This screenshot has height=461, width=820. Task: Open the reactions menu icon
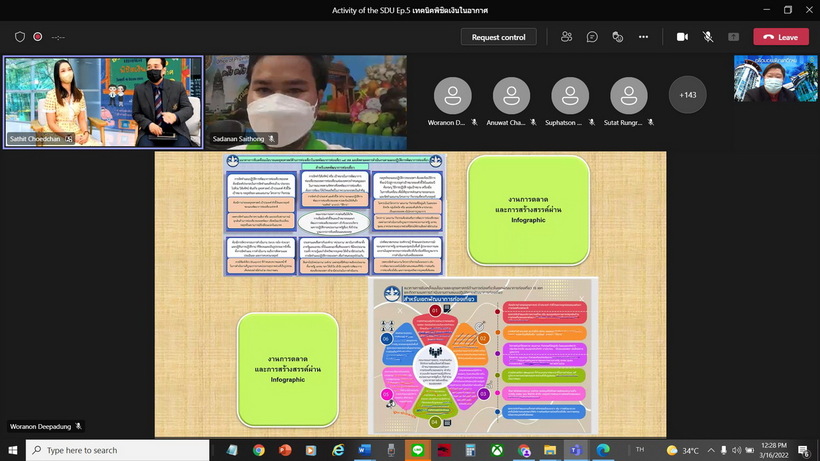click(x=617, y=37)
